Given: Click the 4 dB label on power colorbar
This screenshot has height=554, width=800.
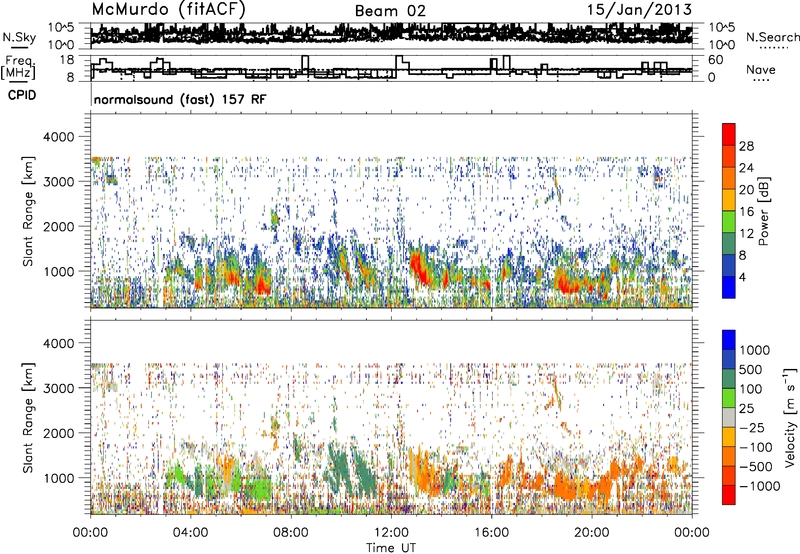Looking at the screenshot, I should click(742, 277).
